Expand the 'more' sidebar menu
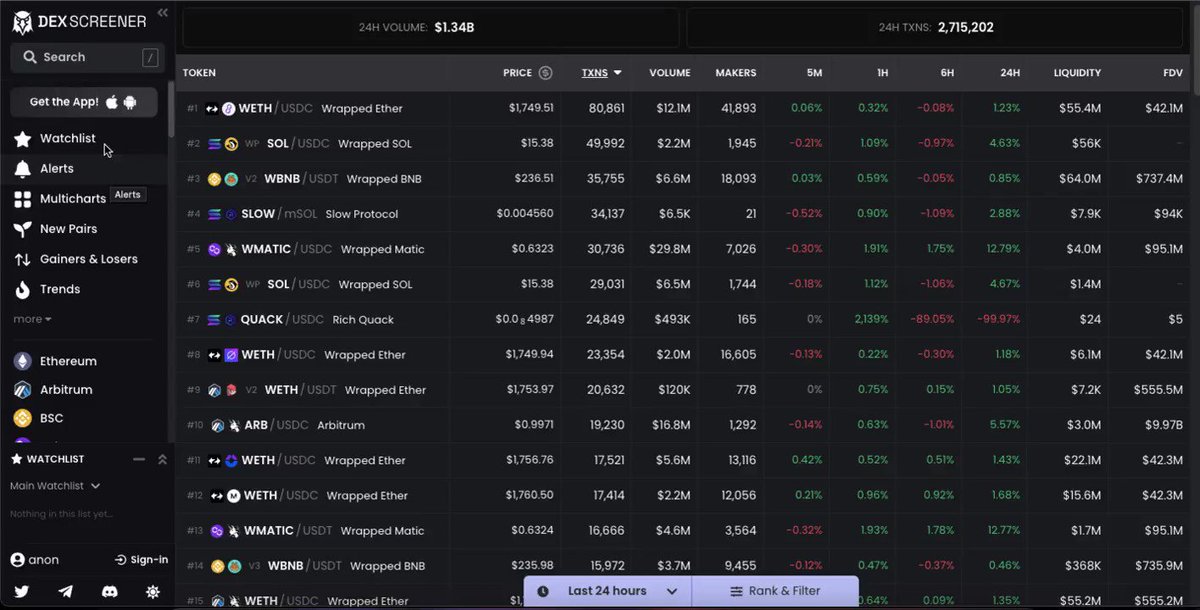This screenshot has width=1200, height=610. [x=32, y=319]
